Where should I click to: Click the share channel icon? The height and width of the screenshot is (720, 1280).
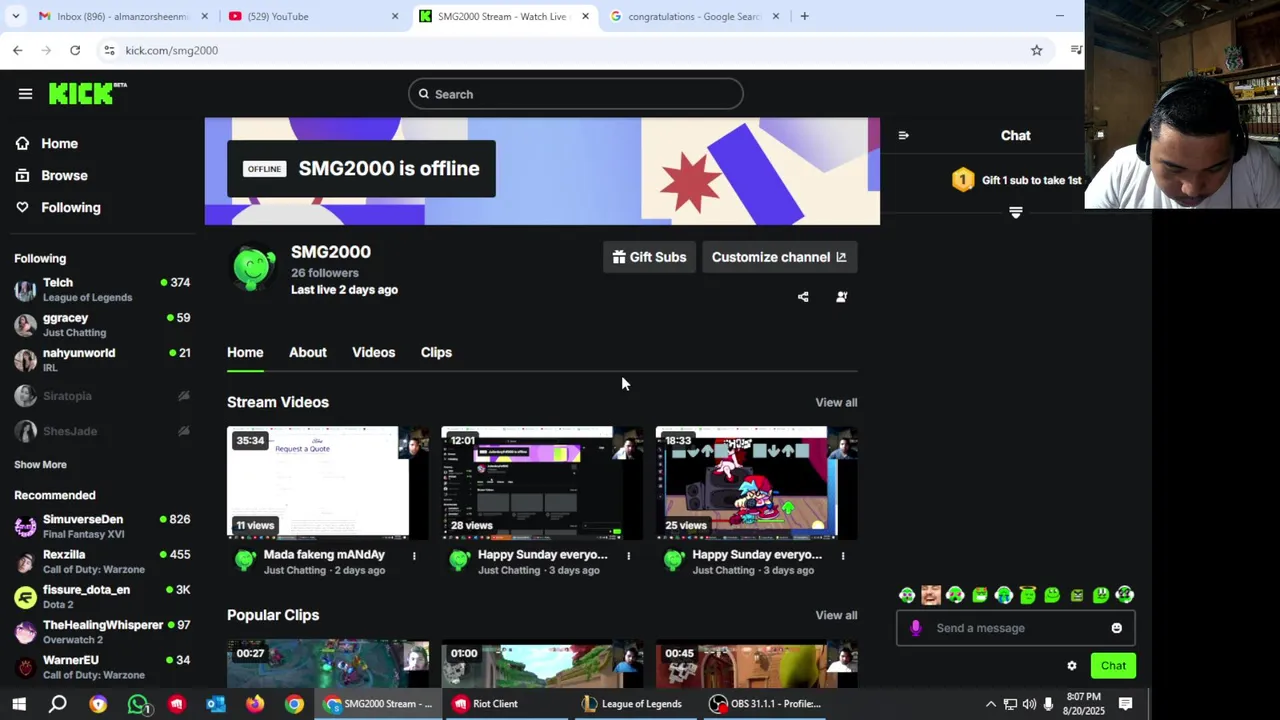803,297
